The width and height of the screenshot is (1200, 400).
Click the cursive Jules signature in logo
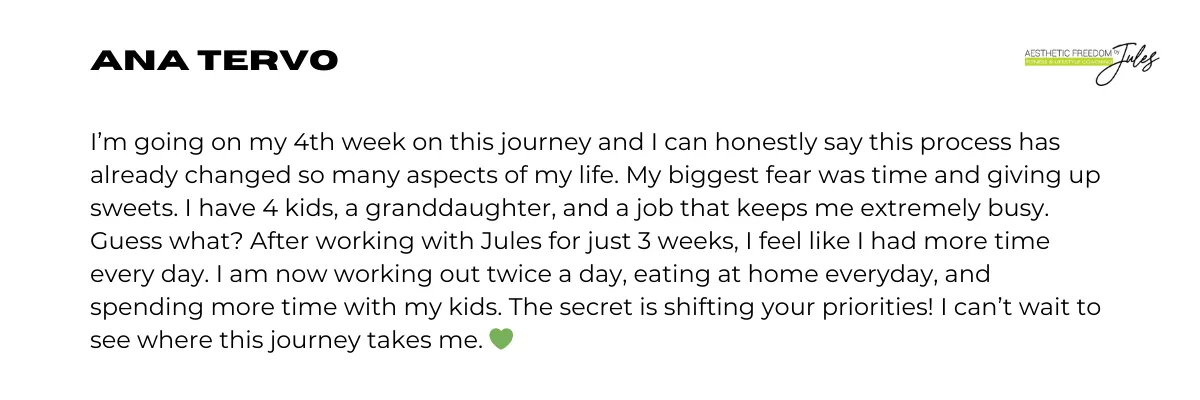pos(1128,63)
